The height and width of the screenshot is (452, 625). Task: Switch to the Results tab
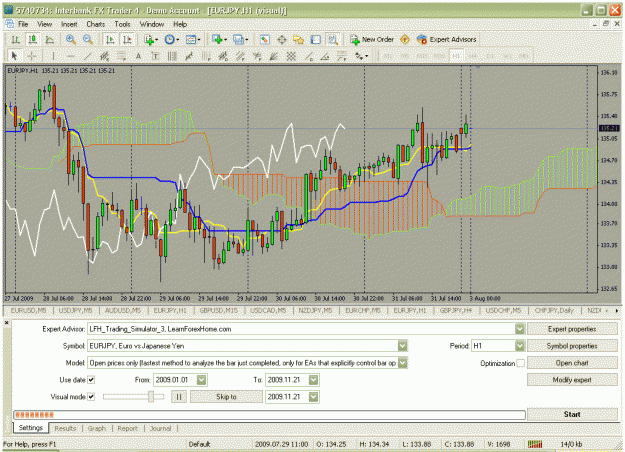click(x=65, y=428)
